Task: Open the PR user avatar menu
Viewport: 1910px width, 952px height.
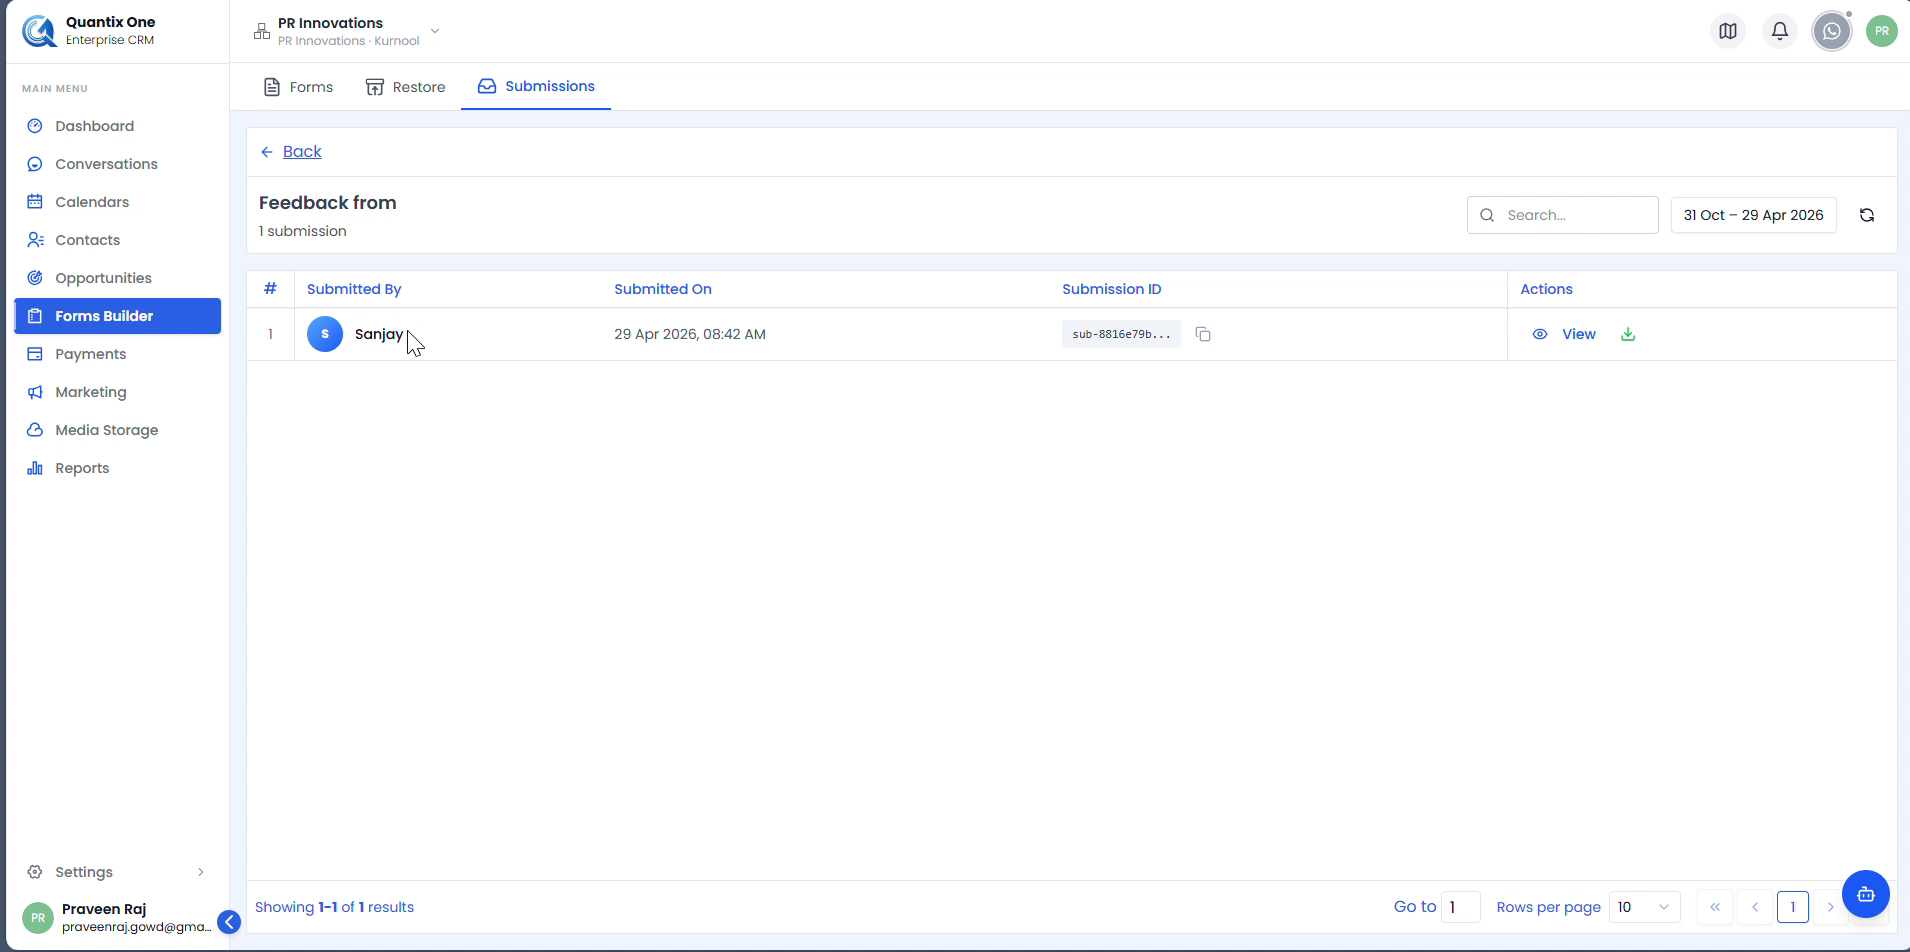Action: click(1882, 31)
